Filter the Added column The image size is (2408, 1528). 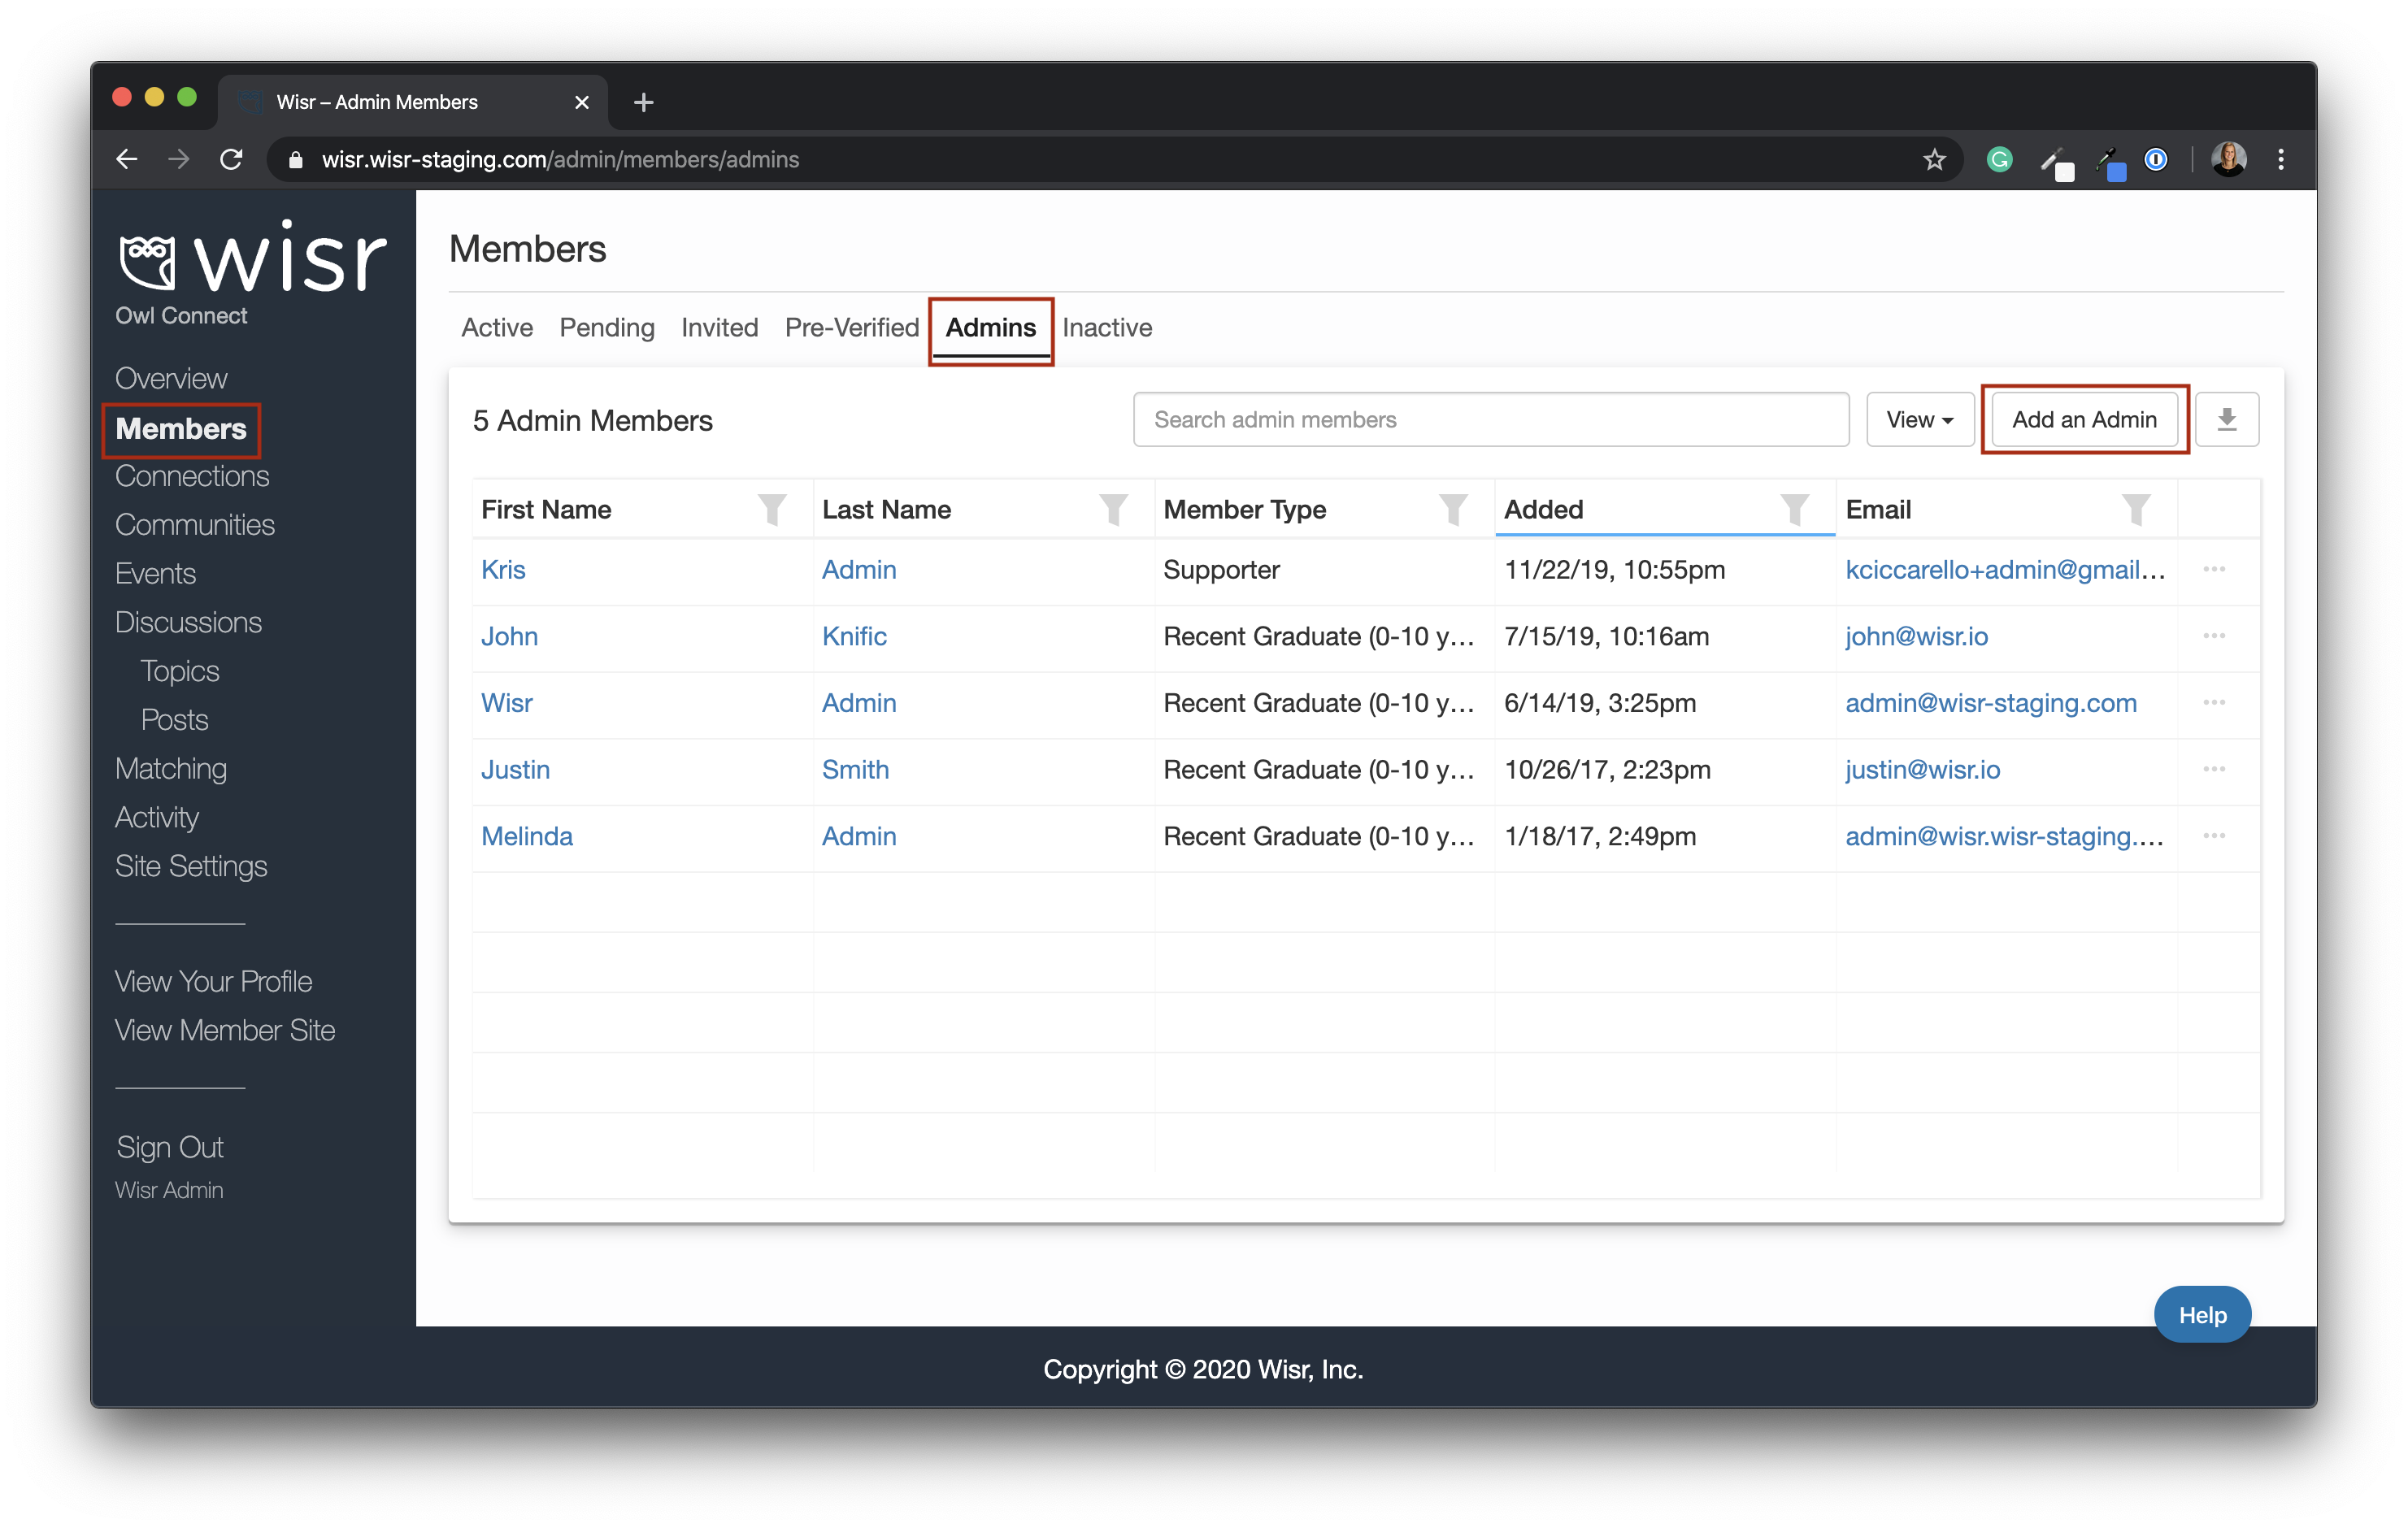click(1794, 510)
